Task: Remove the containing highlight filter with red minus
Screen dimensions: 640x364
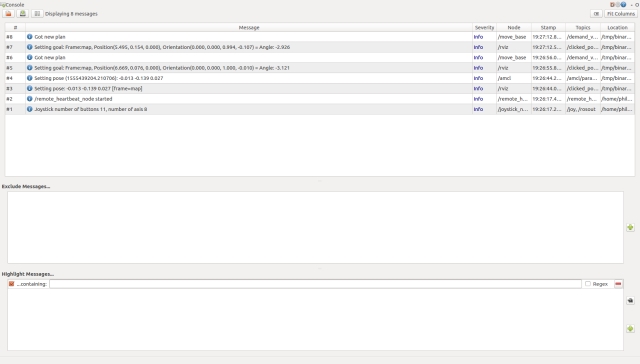Action: 618,284
